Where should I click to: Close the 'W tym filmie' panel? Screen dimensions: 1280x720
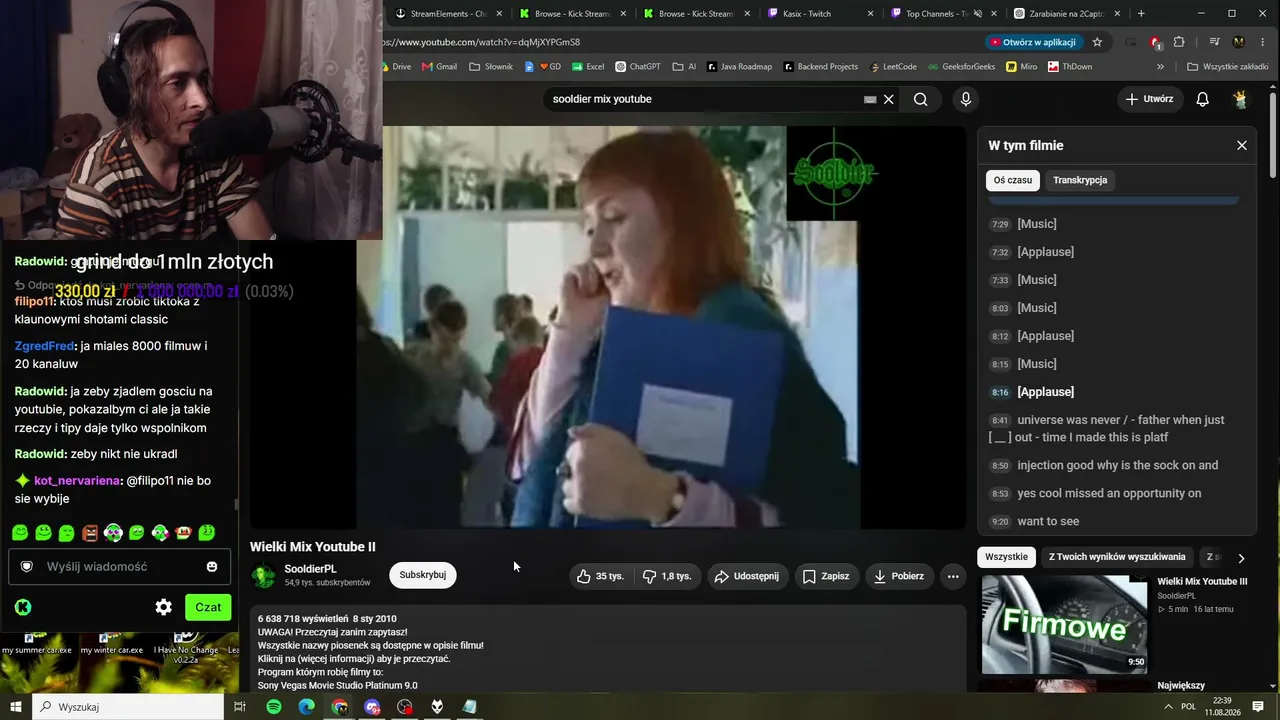click(1242, 145)
